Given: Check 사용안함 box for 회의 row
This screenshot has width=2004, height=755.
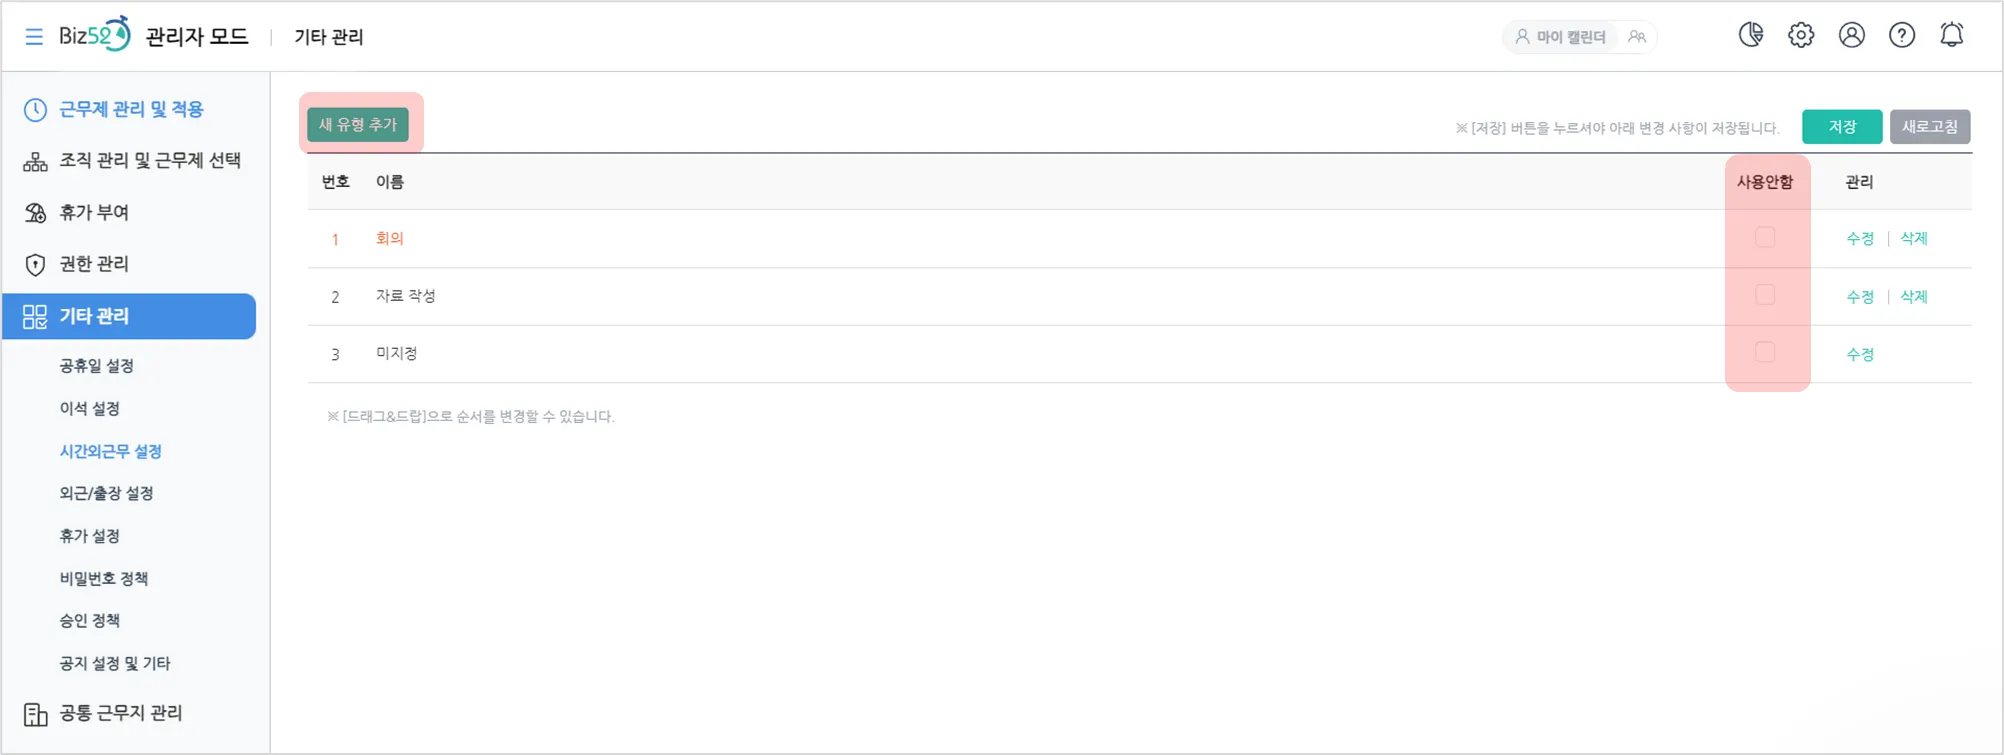Looking at the screenshot, I should point(1765,238).
